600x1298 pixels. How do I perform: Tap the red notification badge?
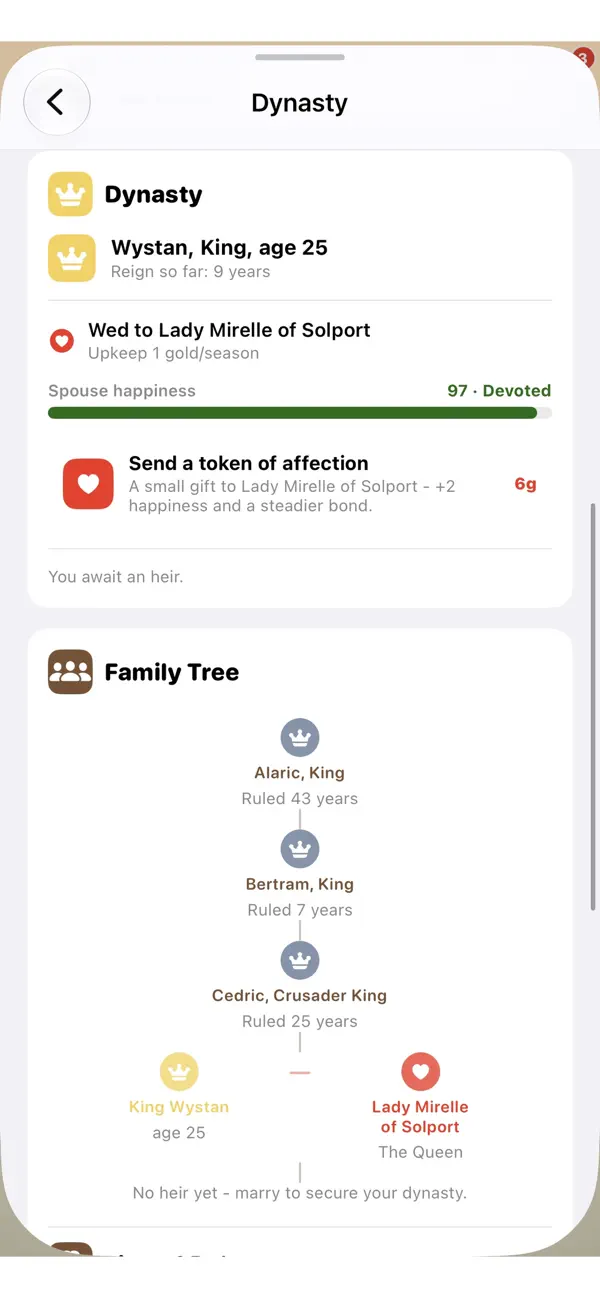(583, 58)
